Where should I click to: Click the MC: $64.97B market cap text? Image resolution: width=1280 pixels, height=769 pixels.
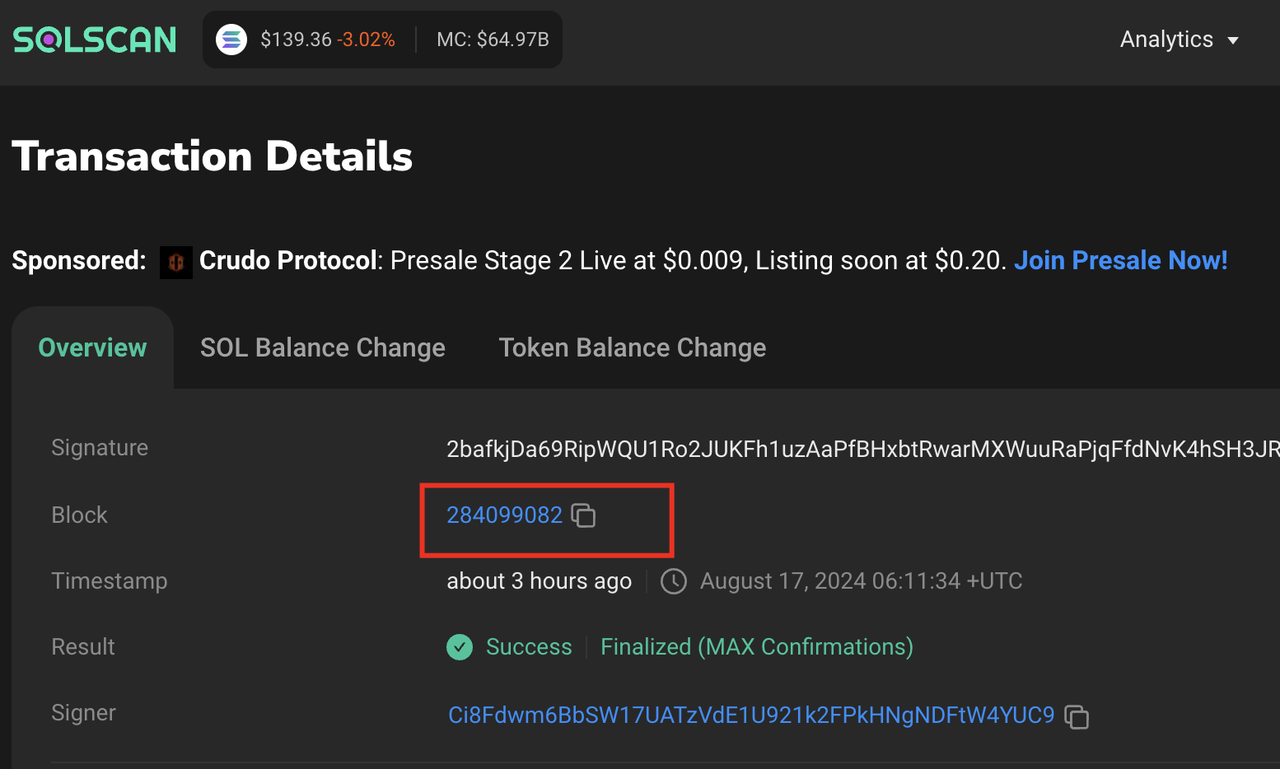(x=492, y=40)
